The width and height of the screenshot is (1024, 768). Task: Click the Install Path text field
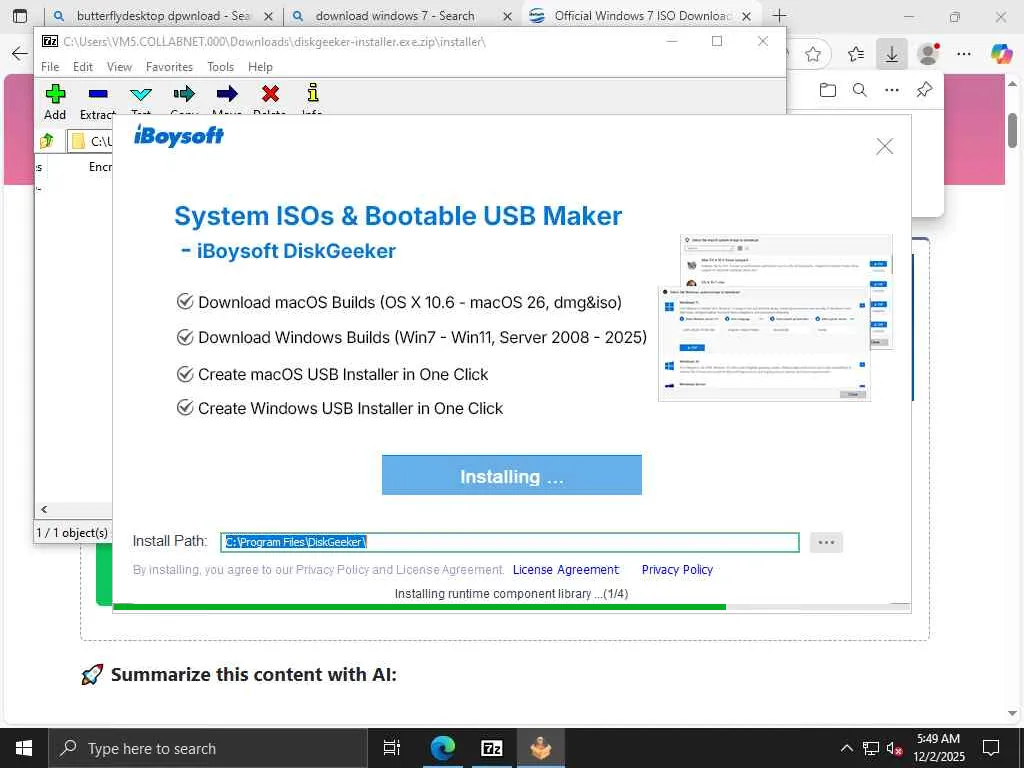[x=509, y=542]
